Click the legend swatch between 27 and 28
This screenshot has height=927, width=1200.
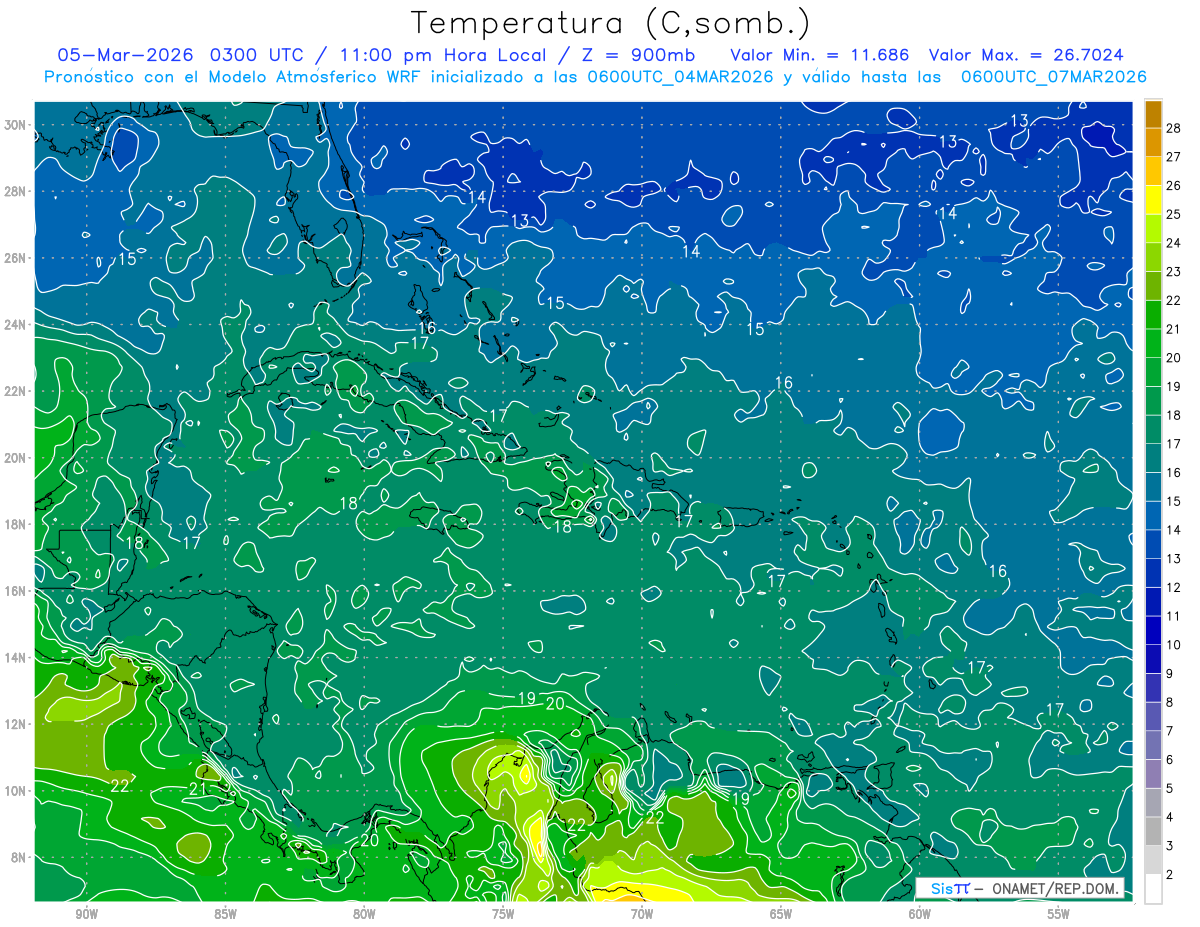[1153, 142]
